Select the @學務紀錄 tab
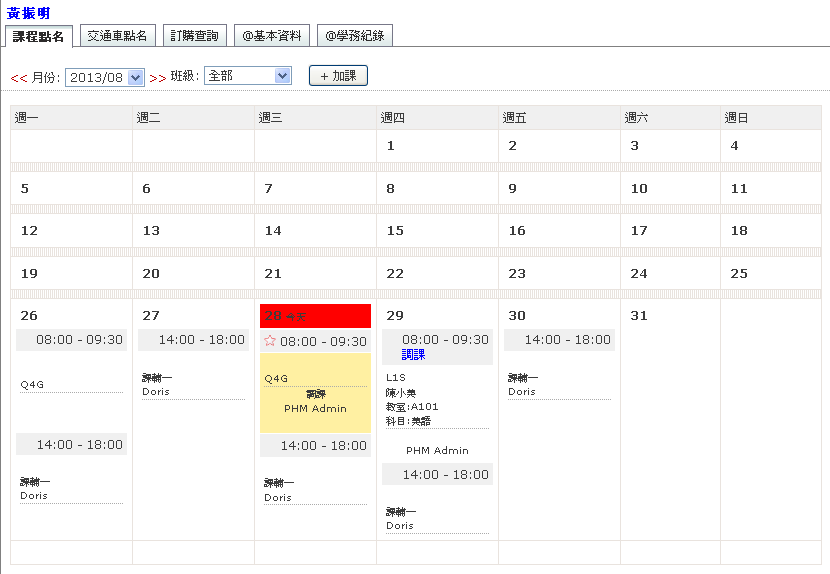830x574 pixels. coord(355,35)
